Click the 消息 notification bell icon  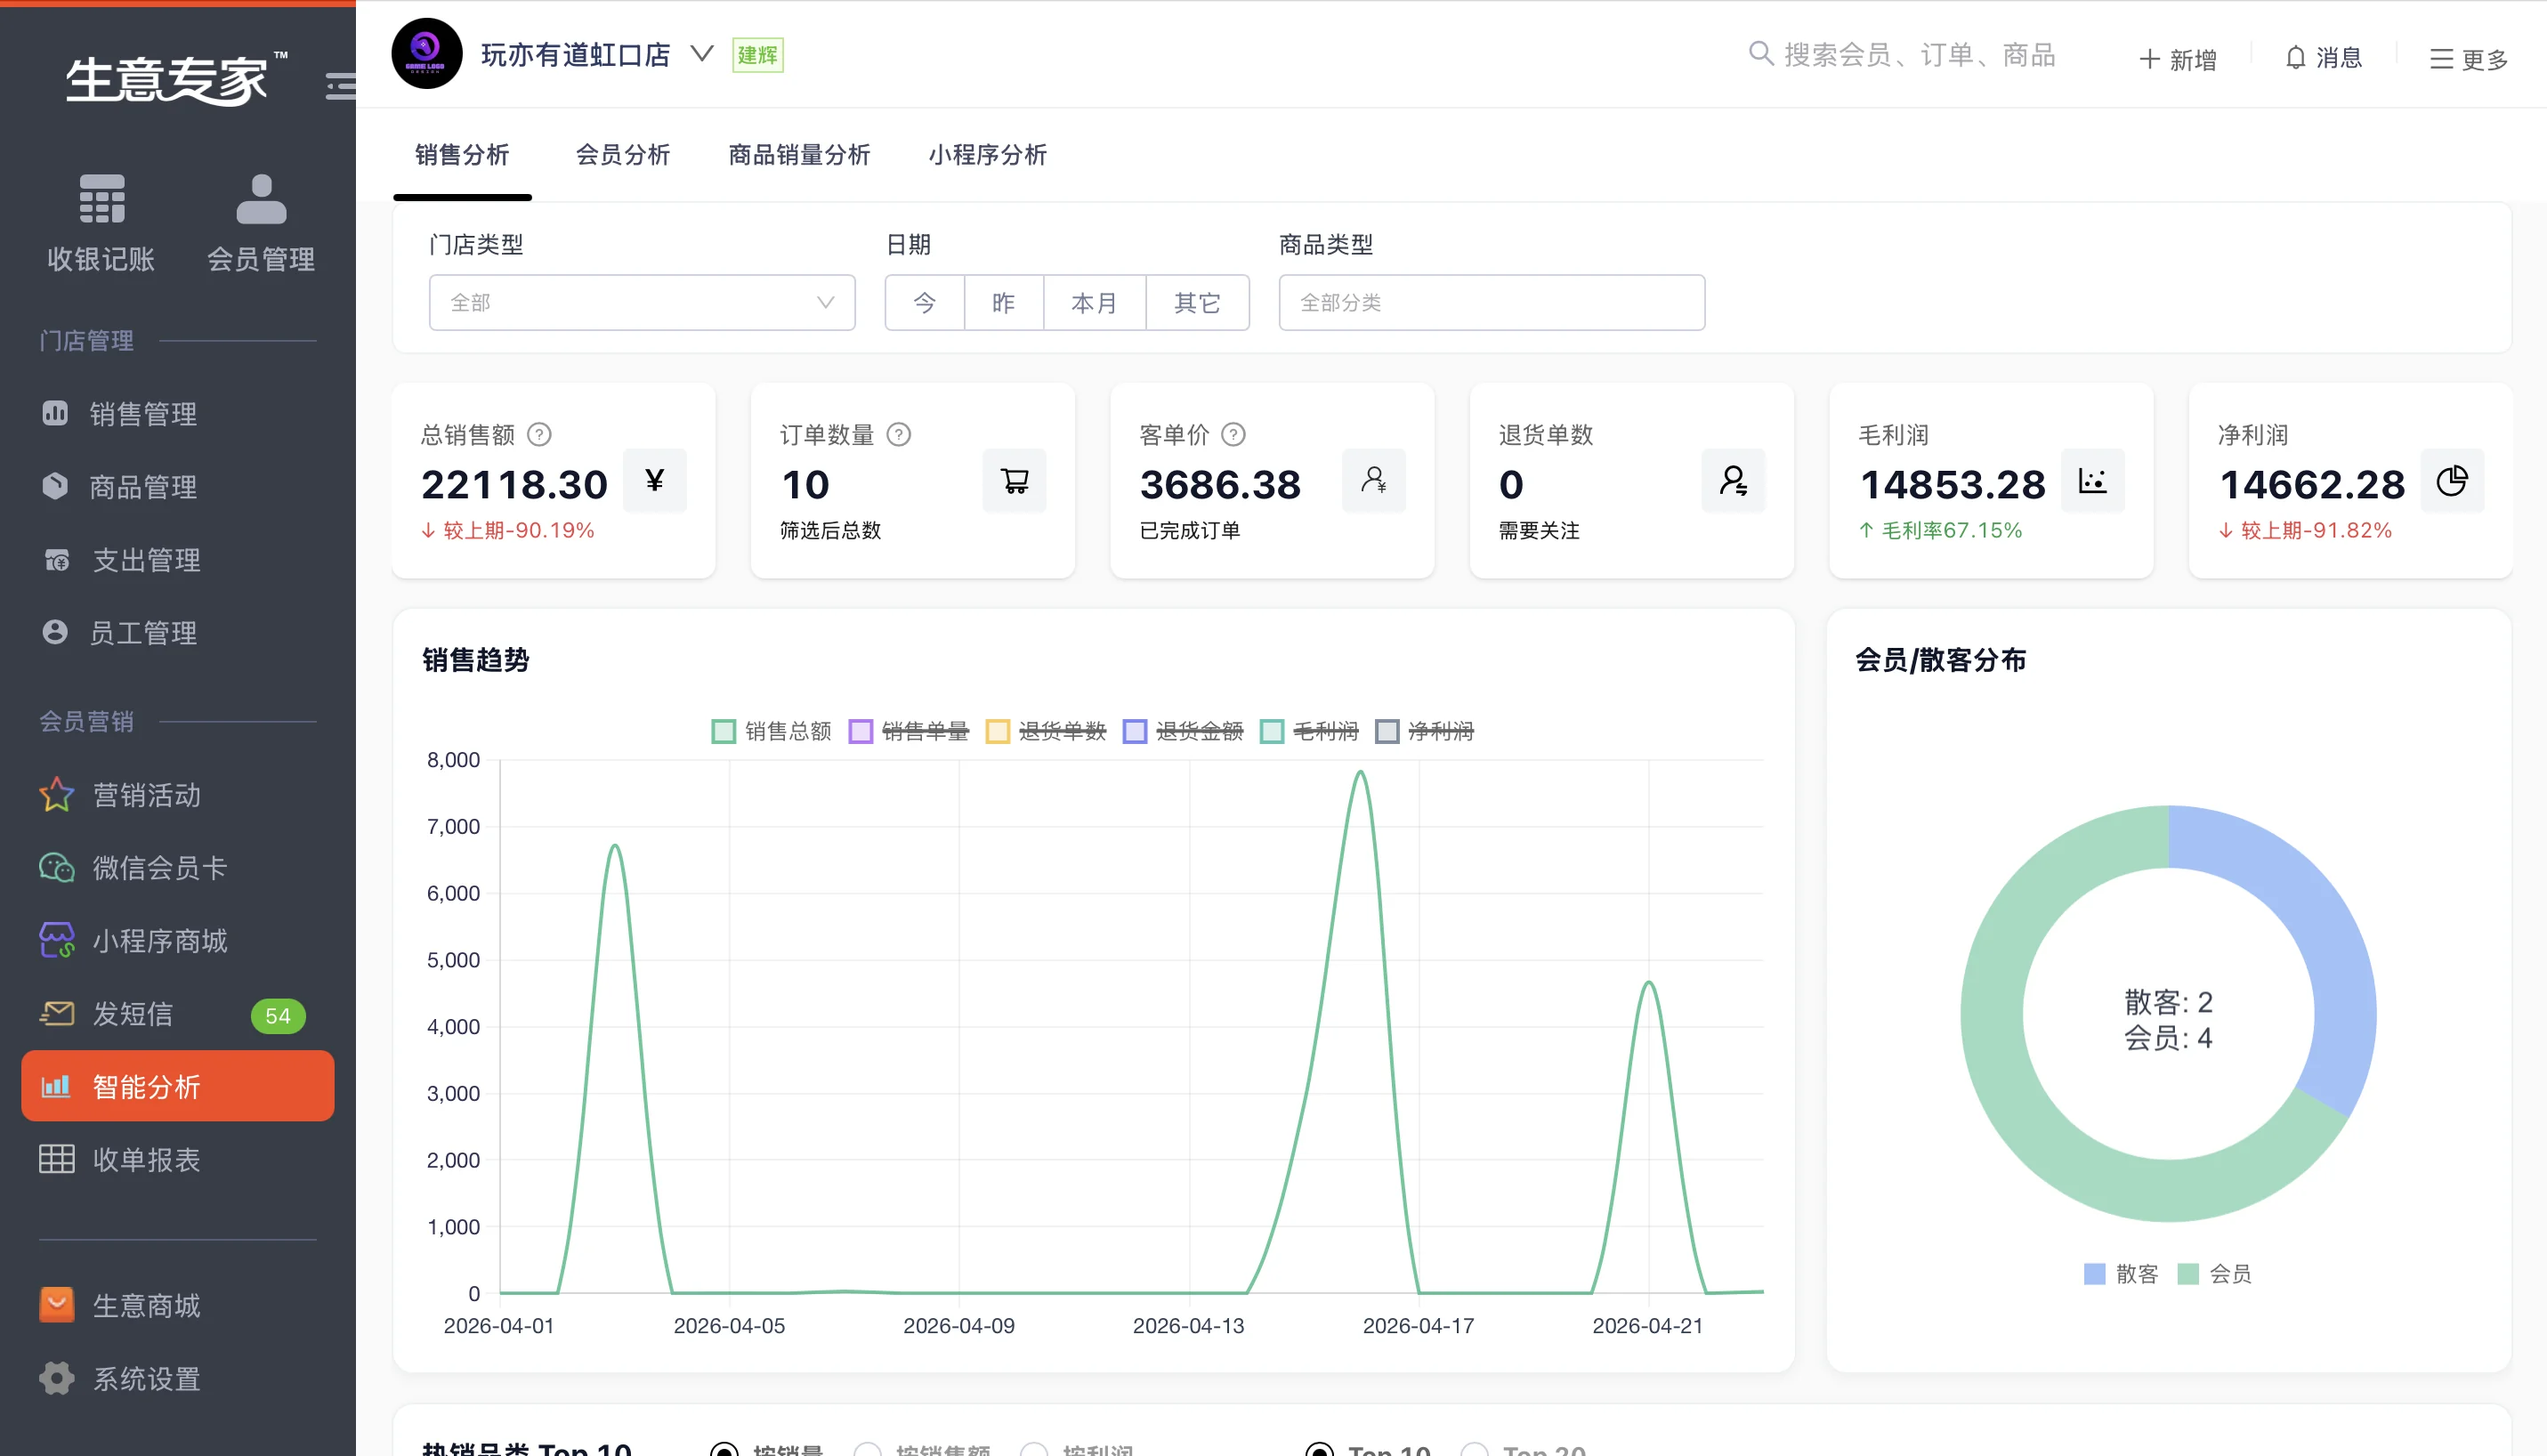click(x=2296, y=58)
